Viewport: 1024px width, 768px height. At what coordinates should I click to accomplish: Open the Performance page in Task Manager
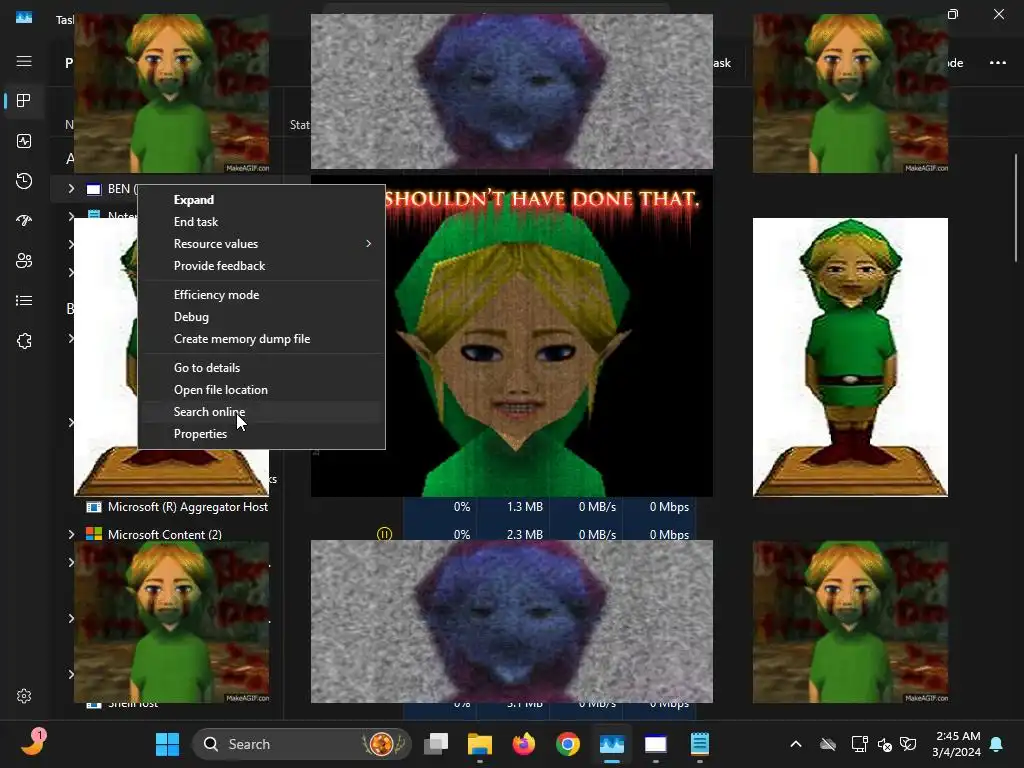click(24, 141)
